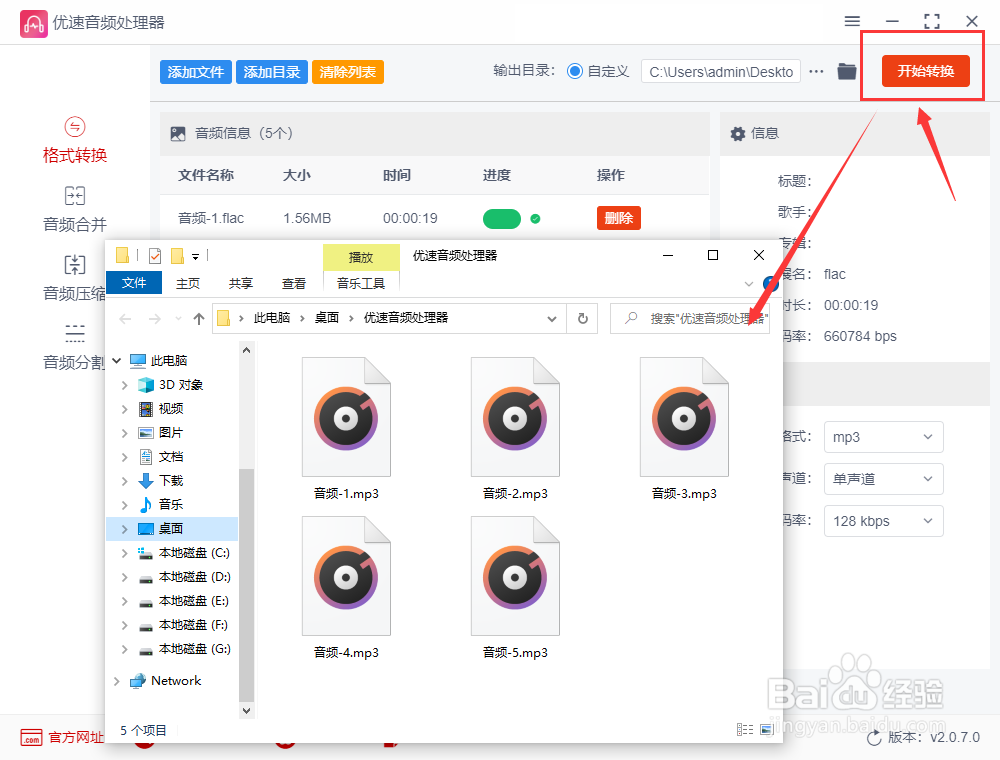Click the 官方网址 .com icon
The height and width of the screenshot is (760, 1000).
pos(31,738)
